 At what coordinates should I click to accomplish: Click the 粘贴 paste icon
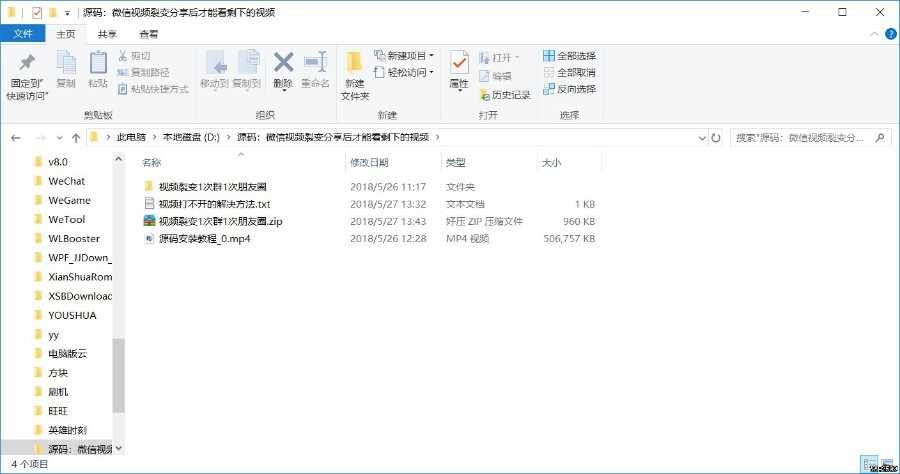(x=98, y=63)
